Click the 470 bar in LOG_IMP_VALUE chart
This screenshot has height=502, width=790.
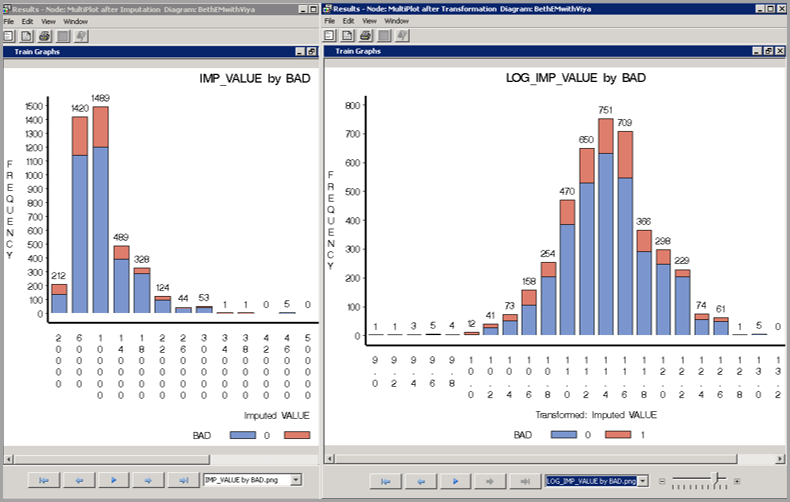pos(567,267)
